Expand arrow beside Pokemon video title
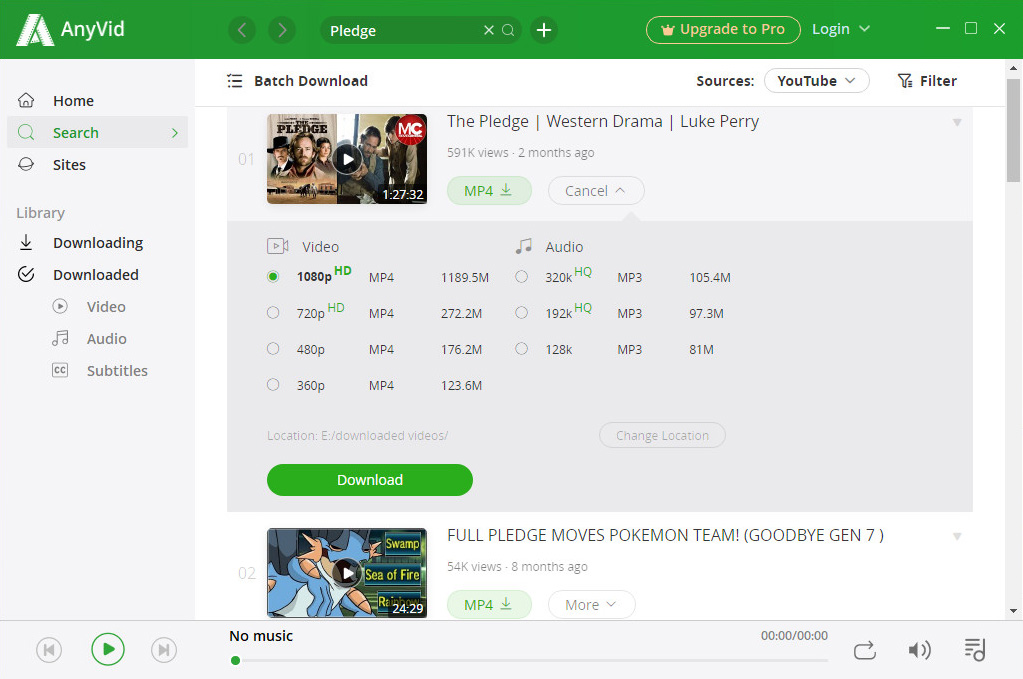1023x679 pixels. pyautogui.click(x=957, y=536)
